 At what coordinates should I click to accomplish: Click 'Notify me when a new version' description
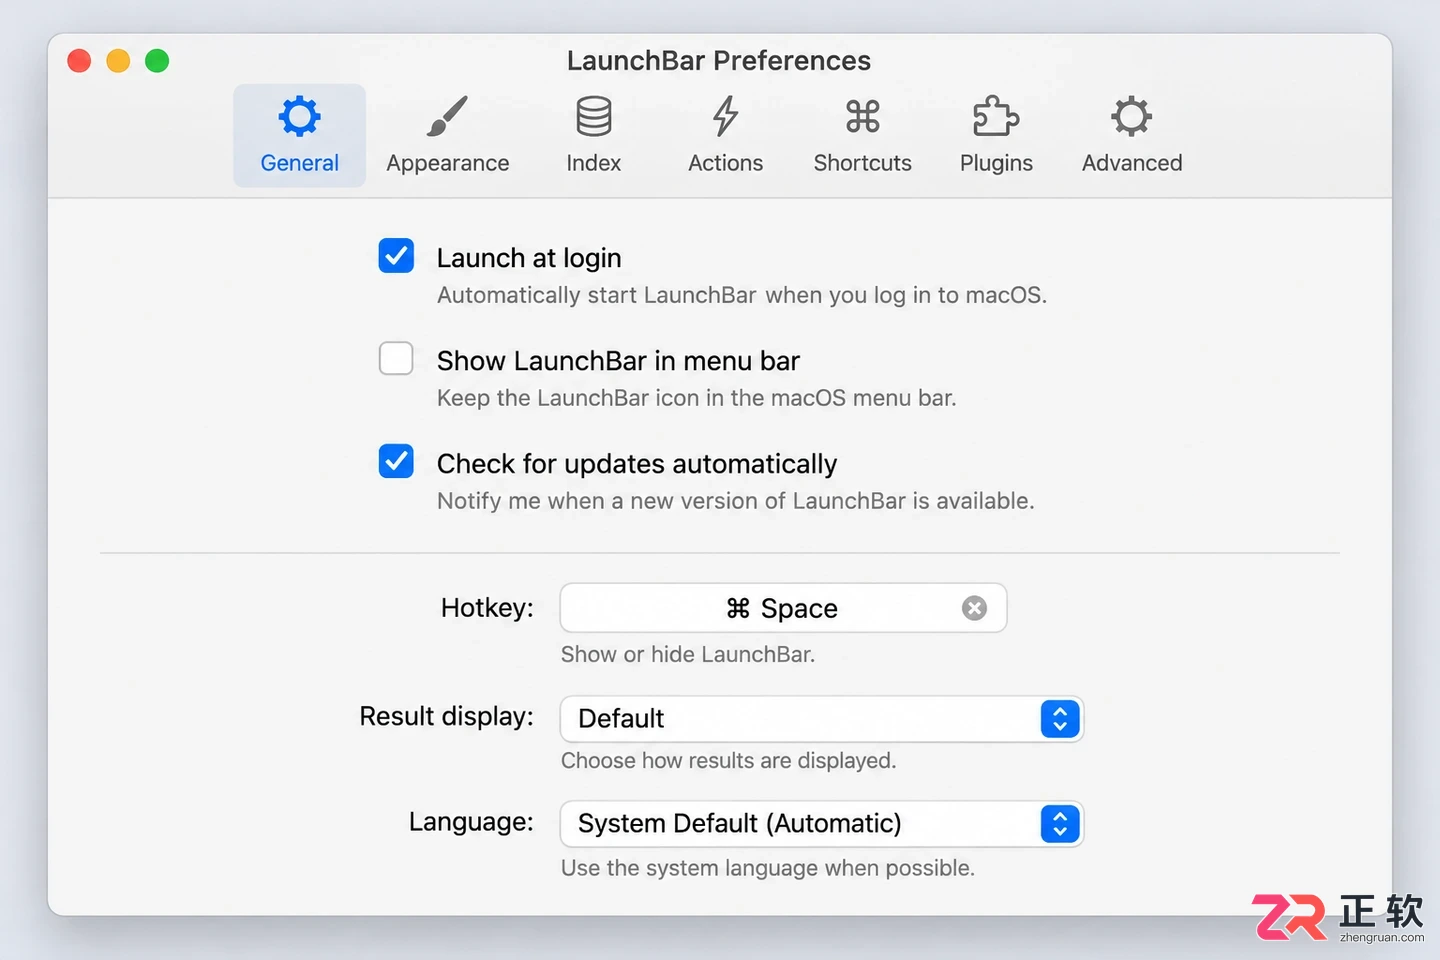click(x=736, y=501)
